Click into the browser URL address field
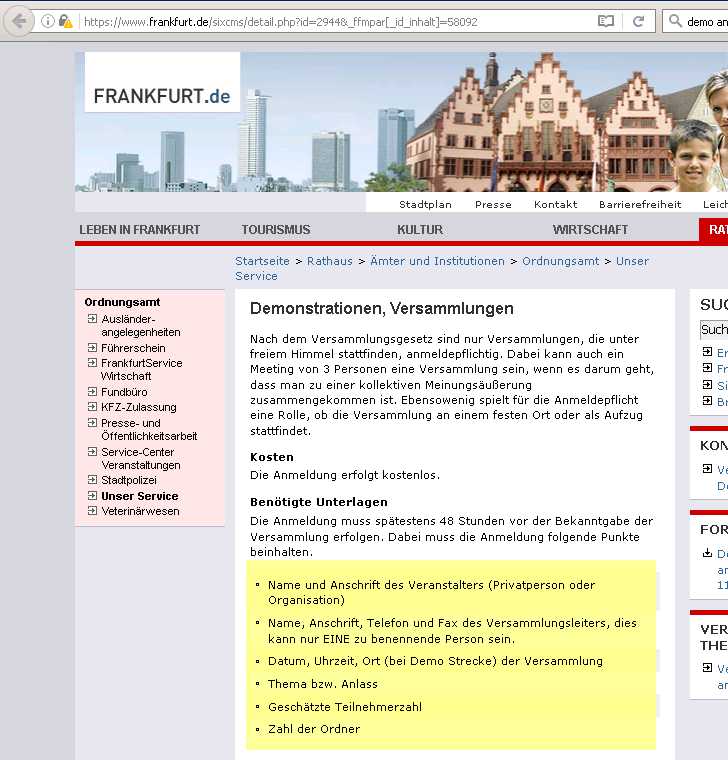This screenshot has width=728, height=760. 330,21
